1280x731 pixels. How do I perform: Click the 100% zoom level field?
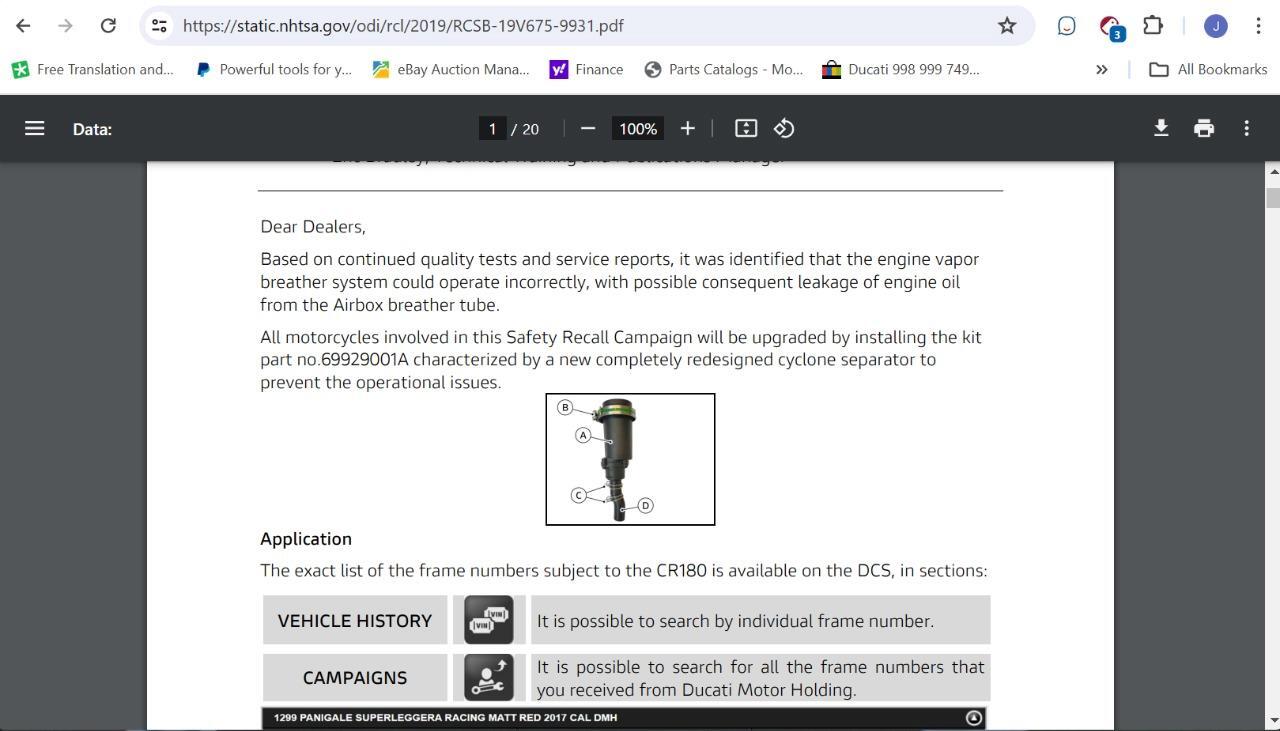[638, 128]
